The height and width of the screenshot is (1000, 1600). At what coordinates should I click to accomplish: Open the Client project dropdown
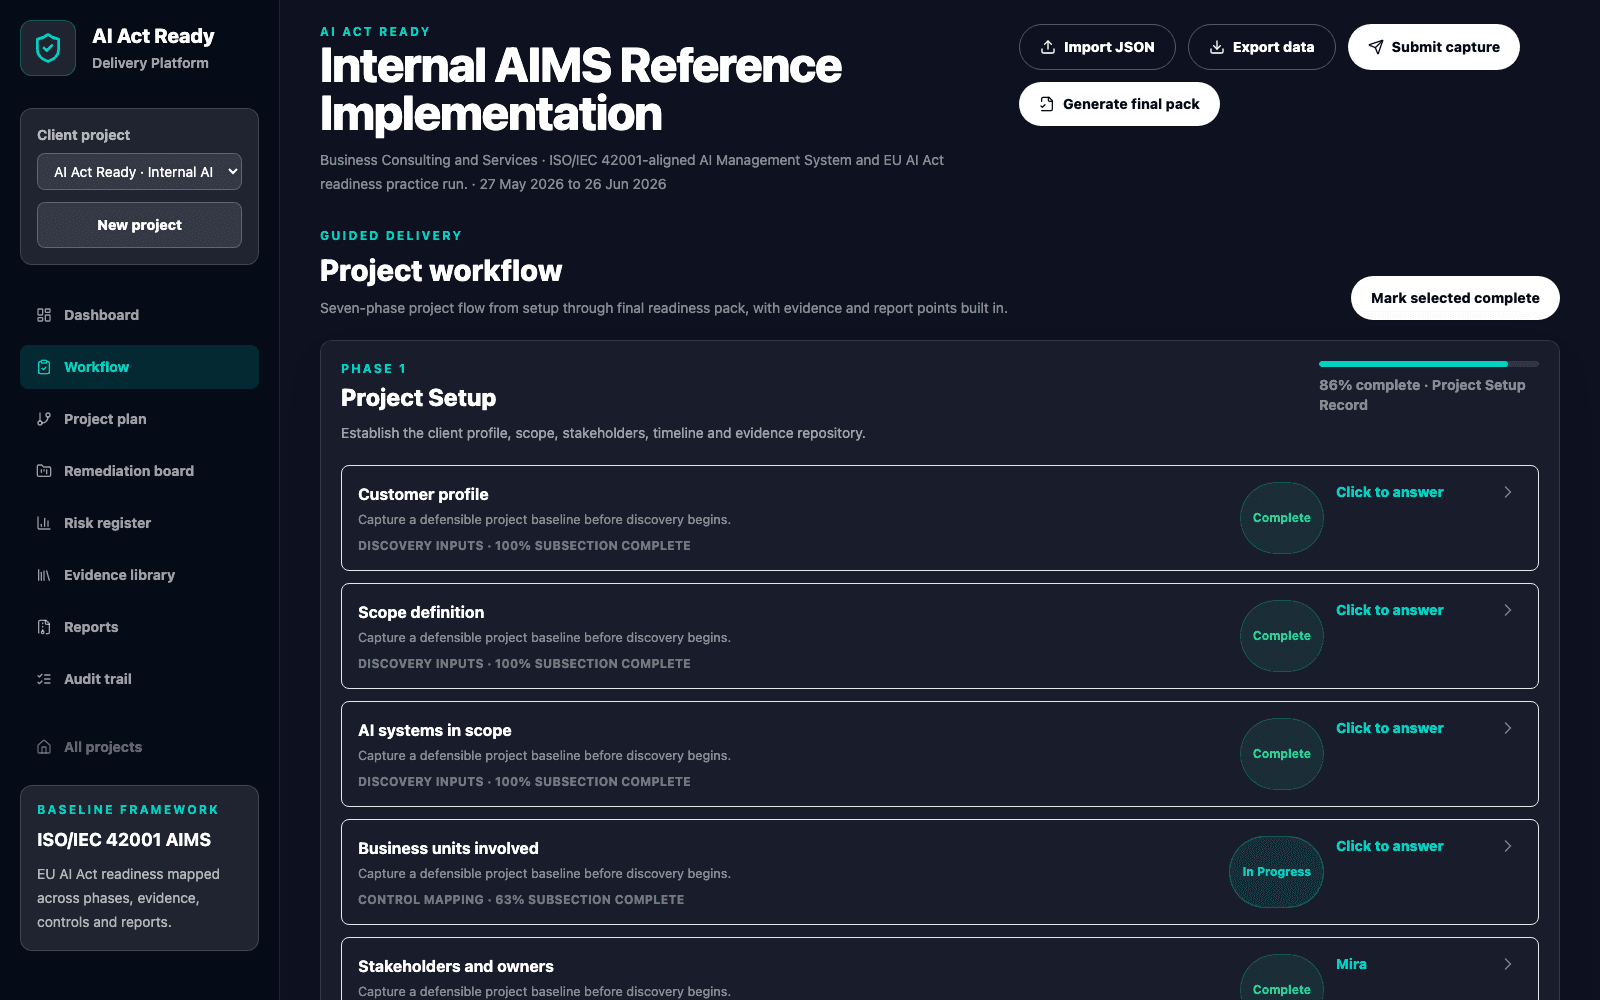pyautogui.click(x=139, y=172)
